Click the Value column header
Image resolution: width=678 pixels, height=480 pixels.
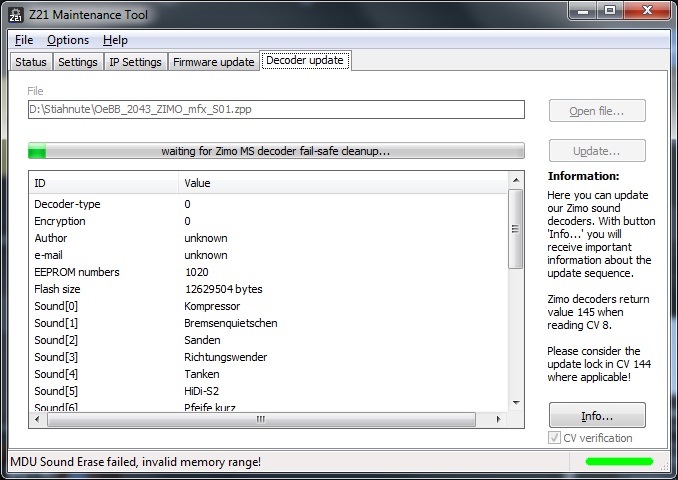coord(343,183)
